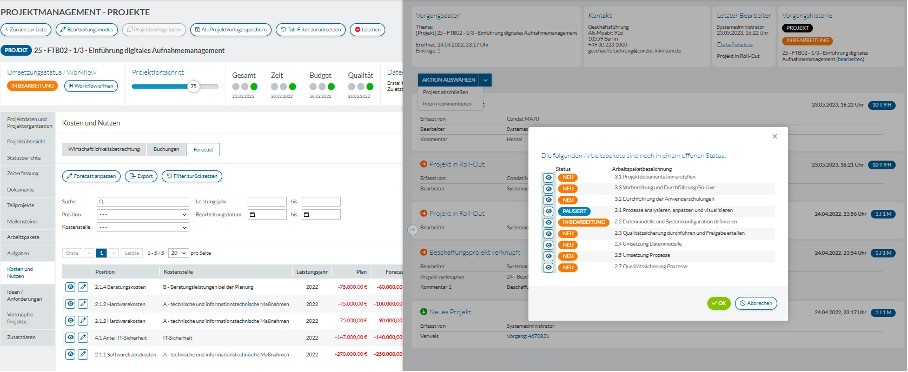Screen dimensions: 908x372
Task: View work package 2.3 Qualitätssicherung in dialog
Action: 548,234
